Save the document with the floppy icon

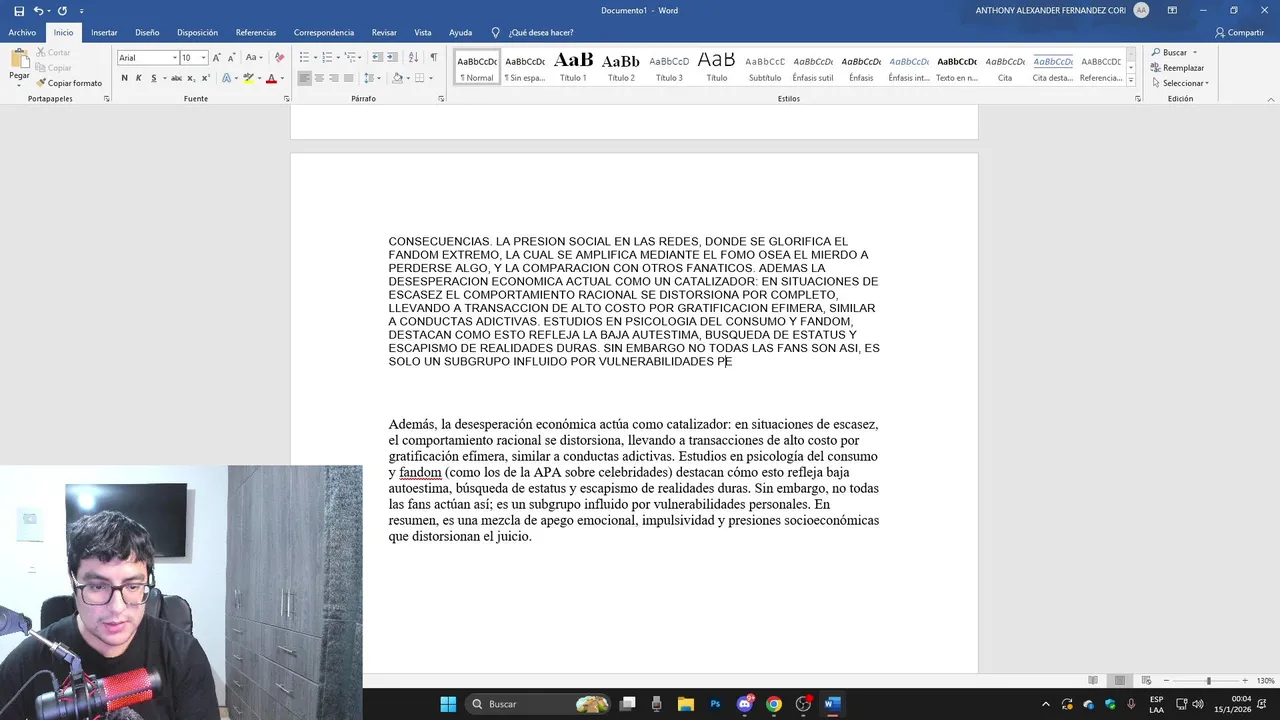pyautogui.click(x=19, y=10)
